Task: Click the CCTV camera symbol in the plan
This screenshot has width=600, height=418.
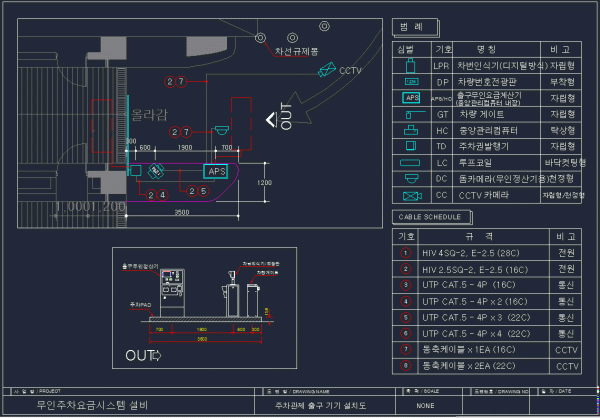Action: [326, 71]
